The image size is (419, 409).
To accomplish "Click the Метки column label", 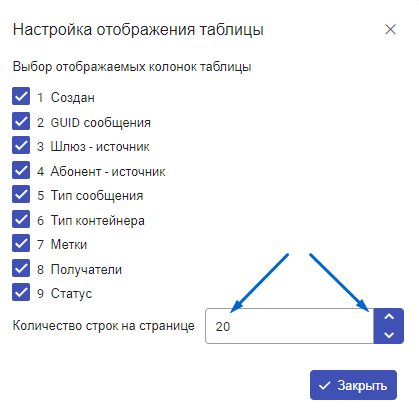I will pyautogui.click(x=69, y=244).
